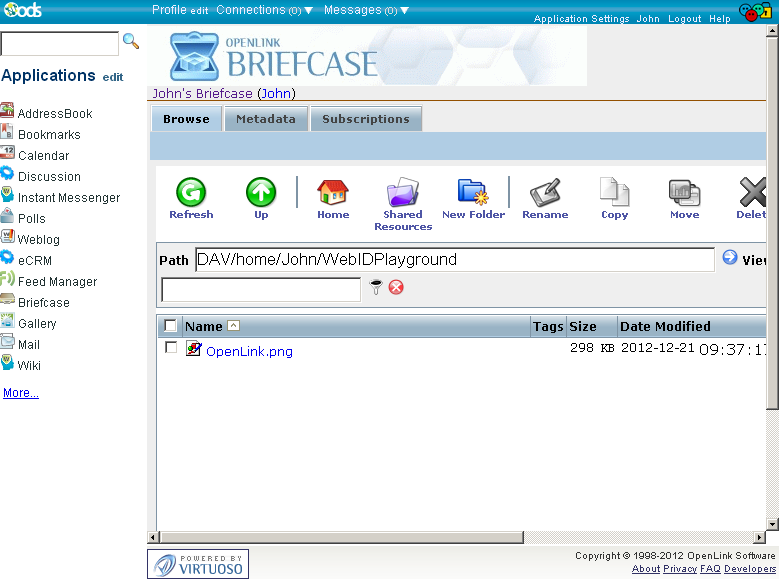Click the More... applications link
This screenshot has width=783, height=583.
pos(21,393)
